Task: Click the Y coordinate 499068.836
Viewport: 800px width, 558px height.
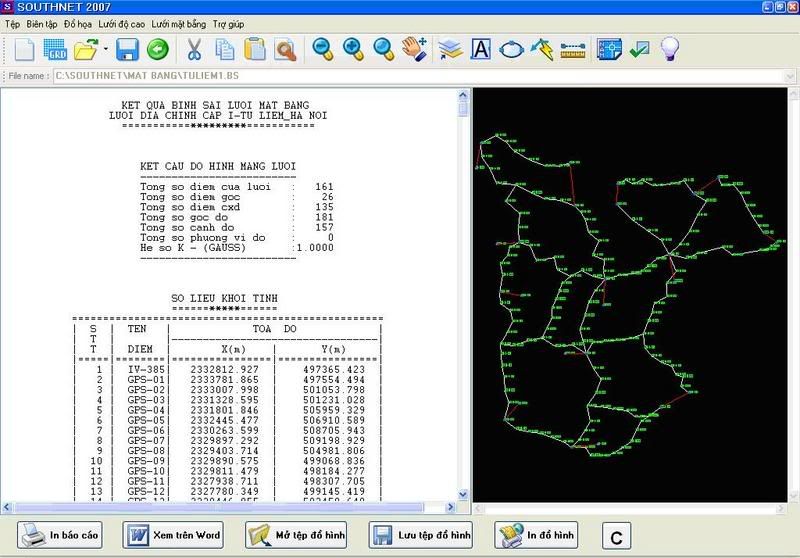Action: pyautogui.click(x=334, y=461)
